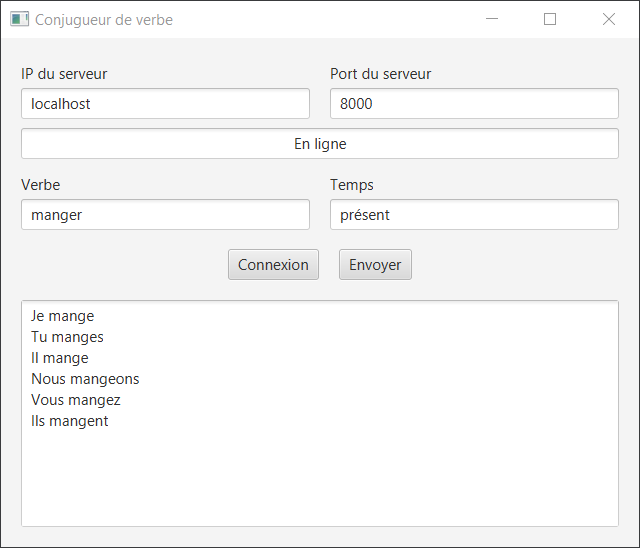The image size is (640, 548).
Task: Select the line 'Il mange'
Action: pyautogui.click(x=60, y=358)
